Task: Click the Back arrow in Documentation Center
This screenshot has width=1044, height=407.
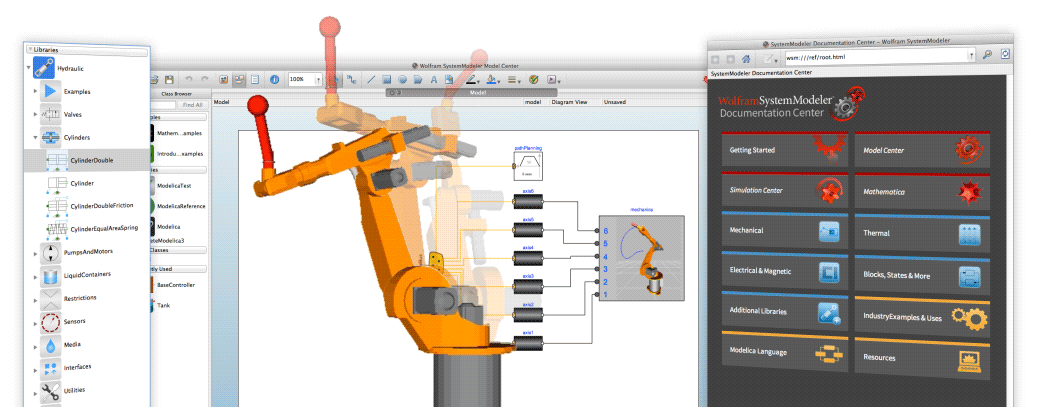Action: (x=717, y=59)
